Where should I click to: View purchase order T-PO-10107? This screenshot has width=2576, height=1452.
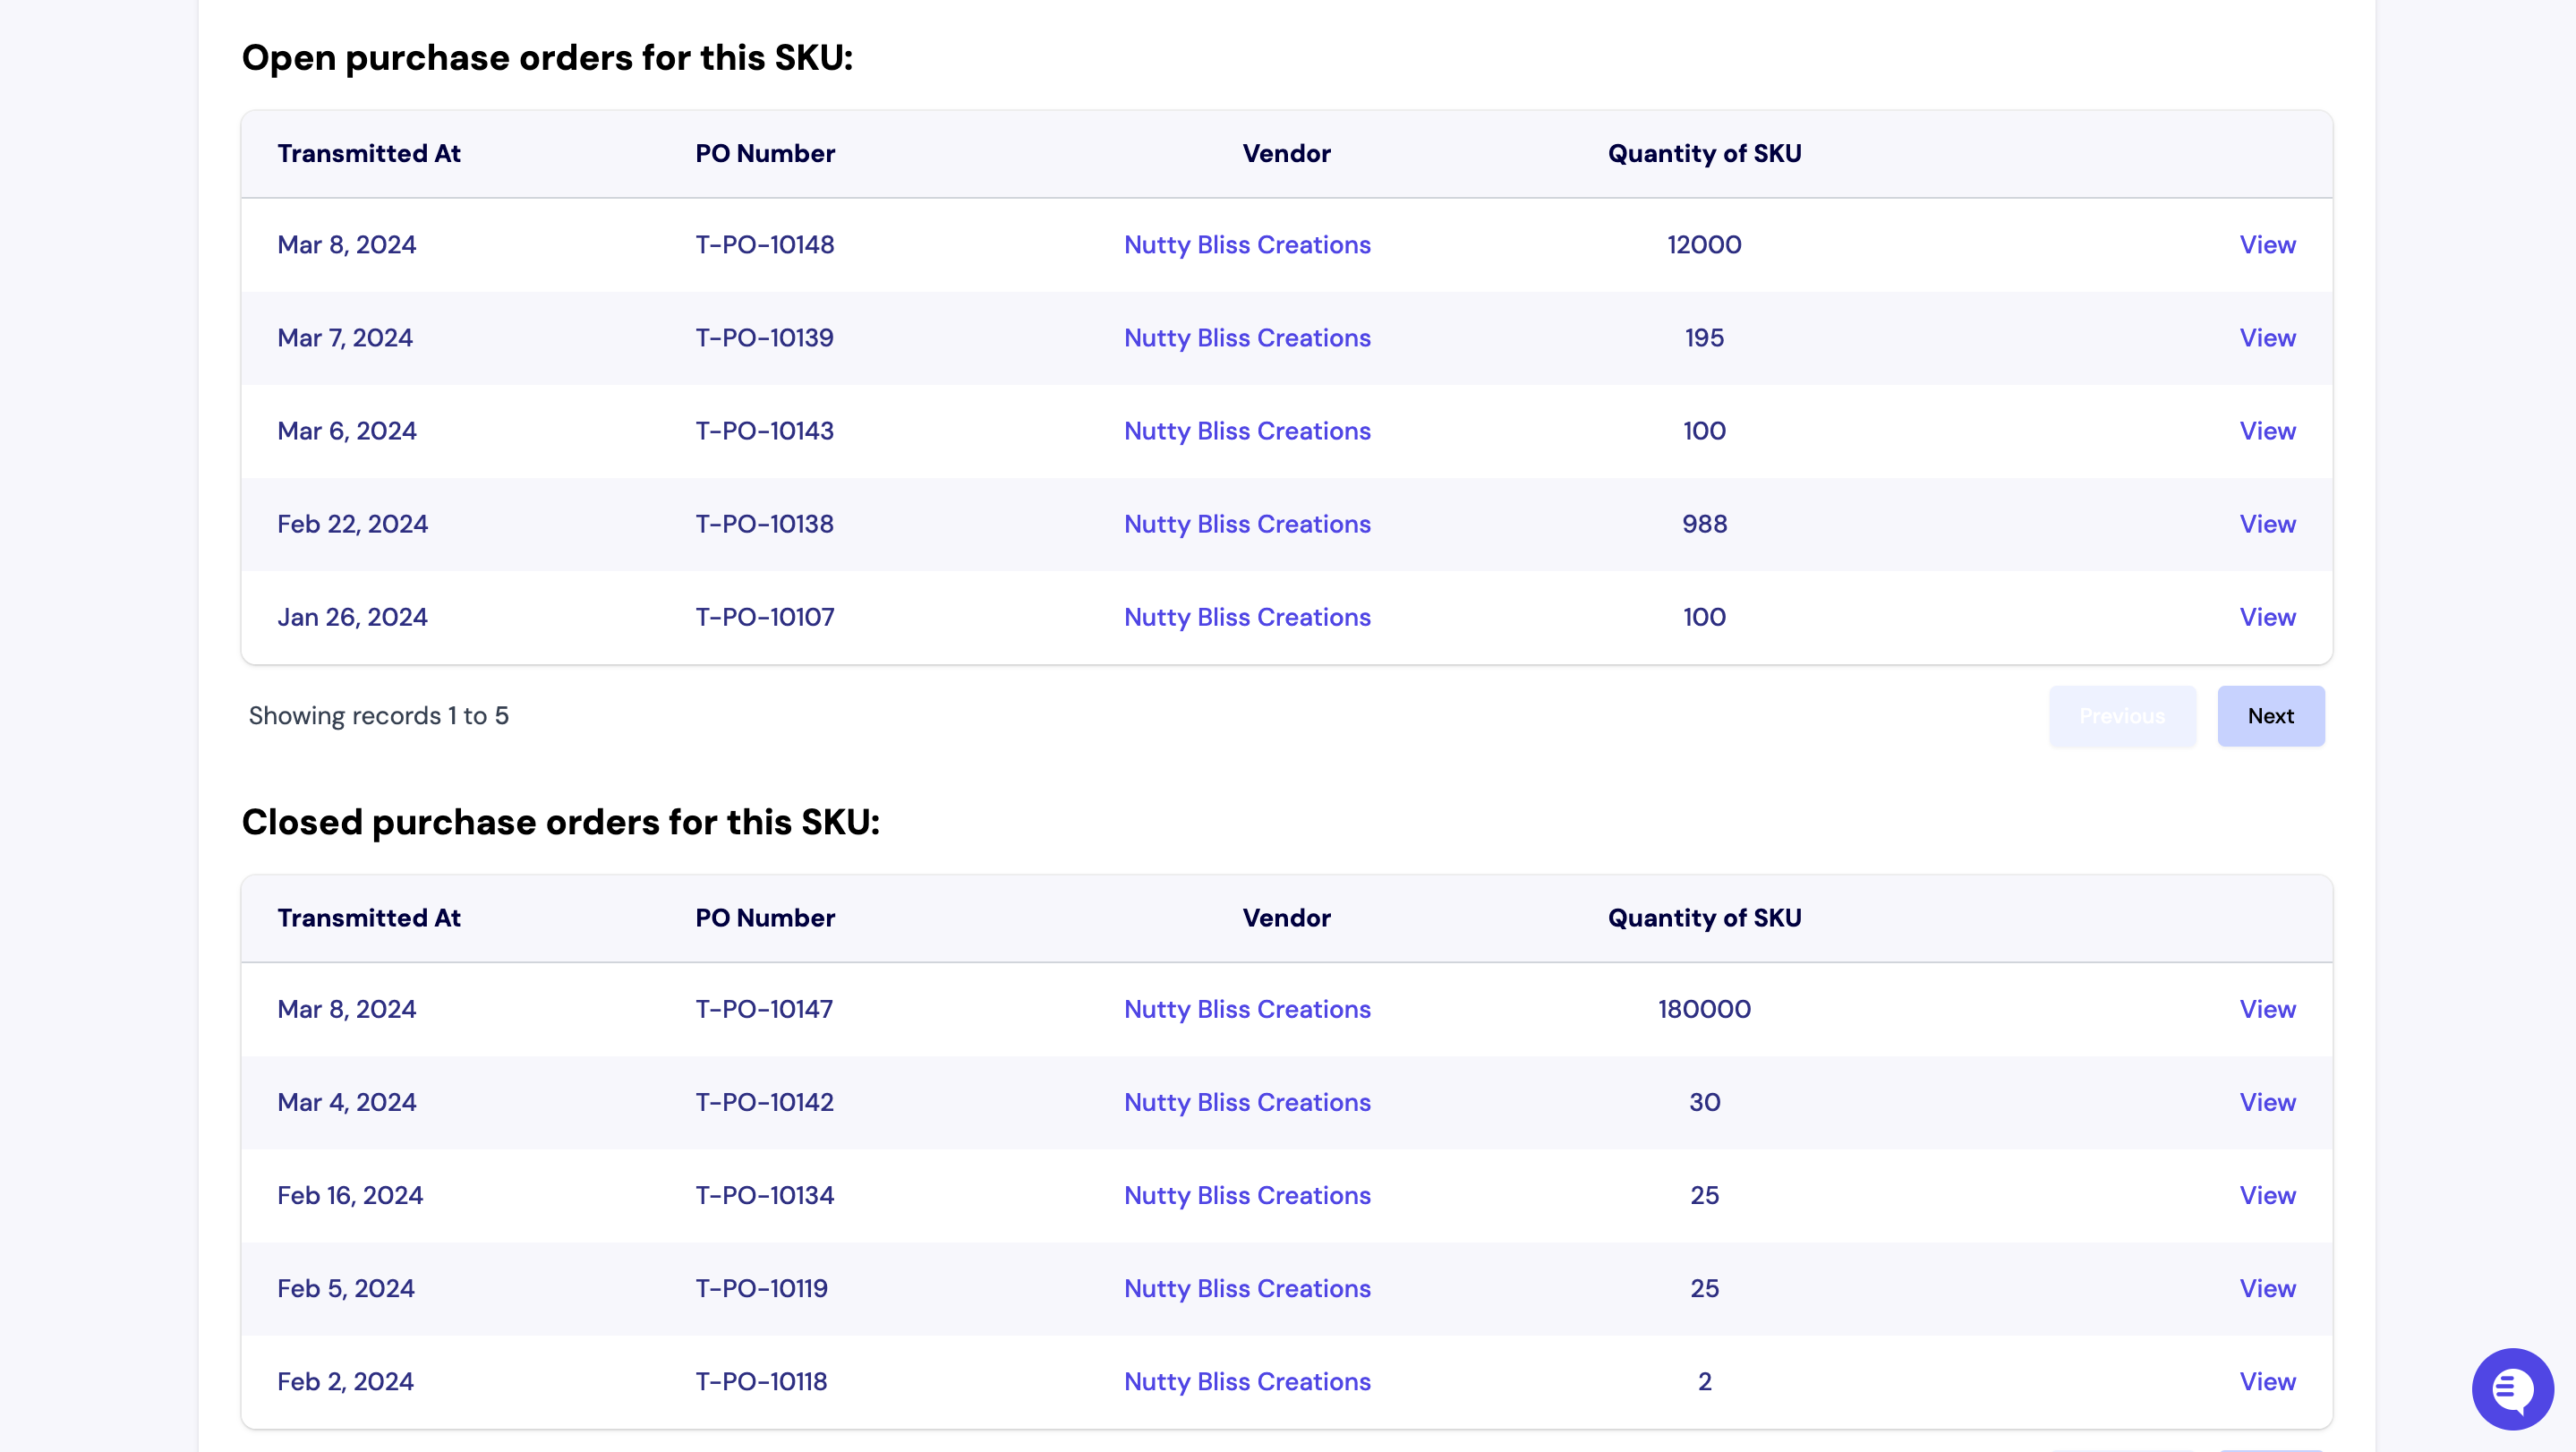[2267, 616]
